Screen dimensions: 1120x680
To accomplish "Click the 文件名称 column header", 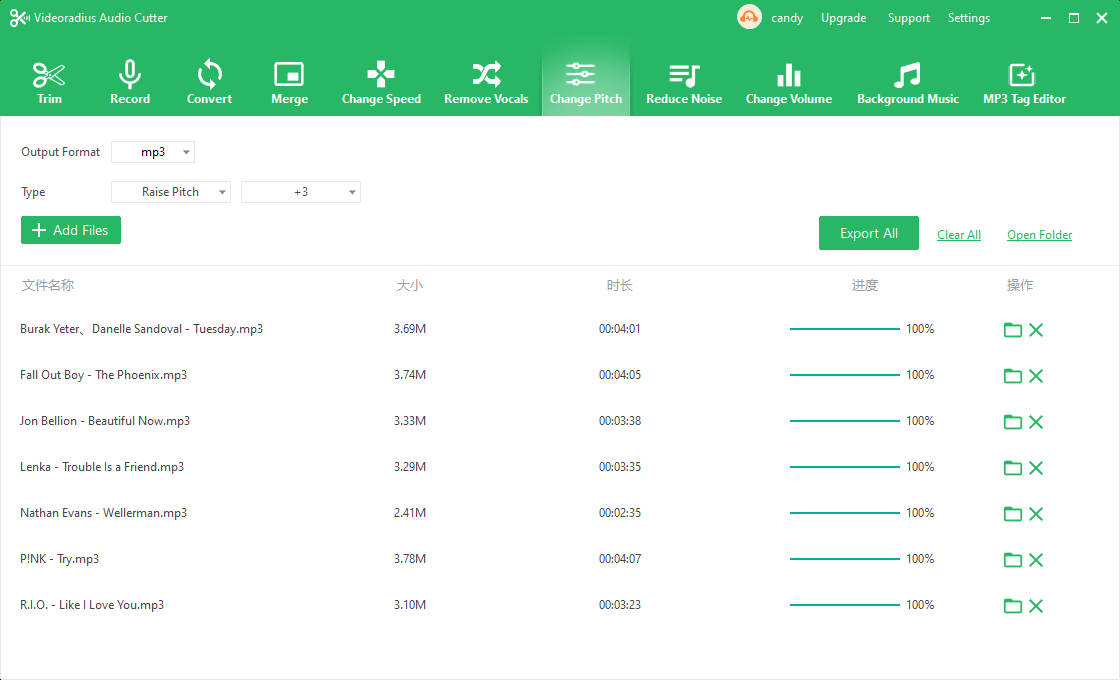I will click(48, 285).
